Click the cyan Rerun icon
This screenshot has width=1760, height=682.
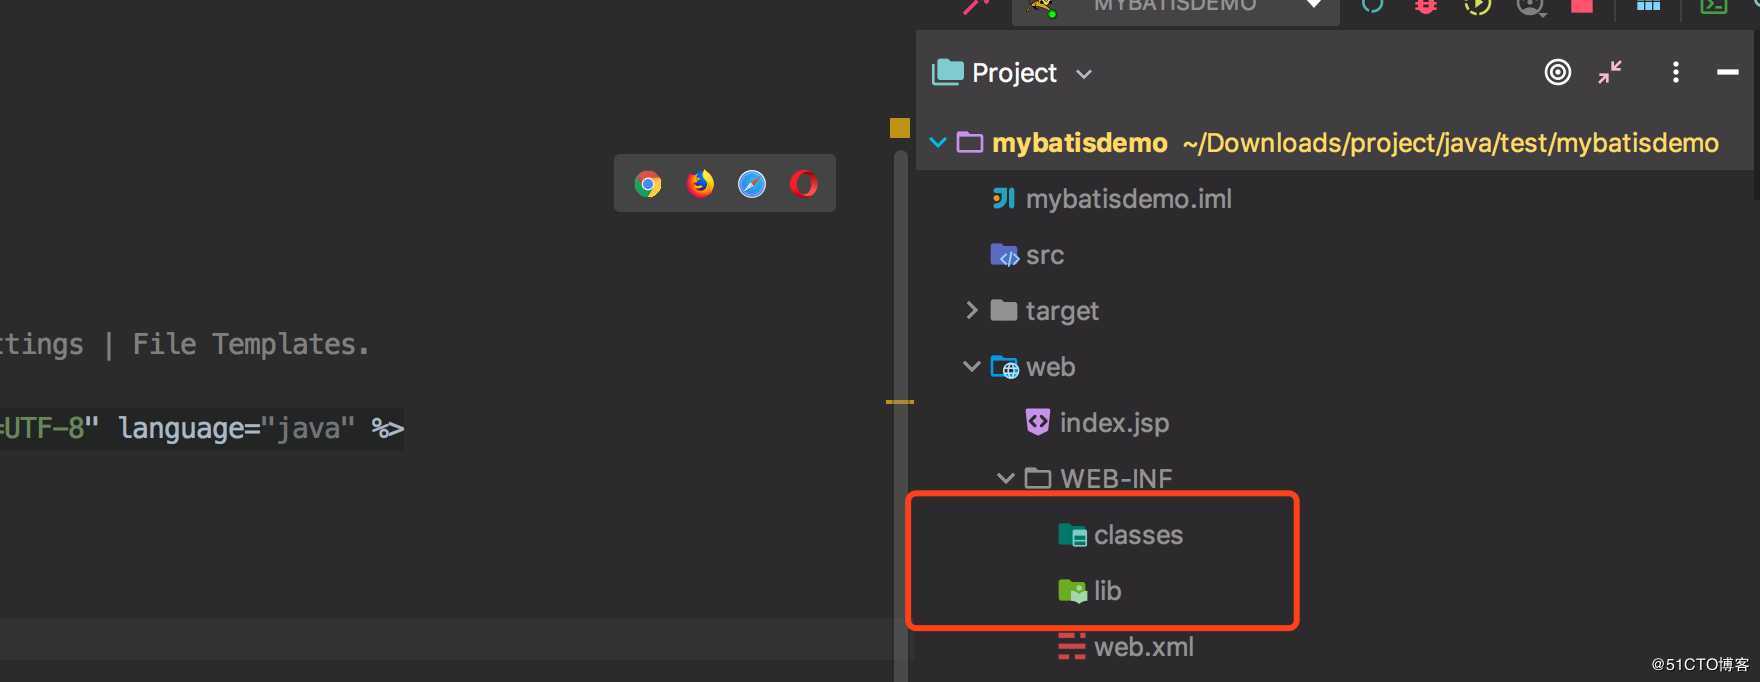pos(1372,5)
